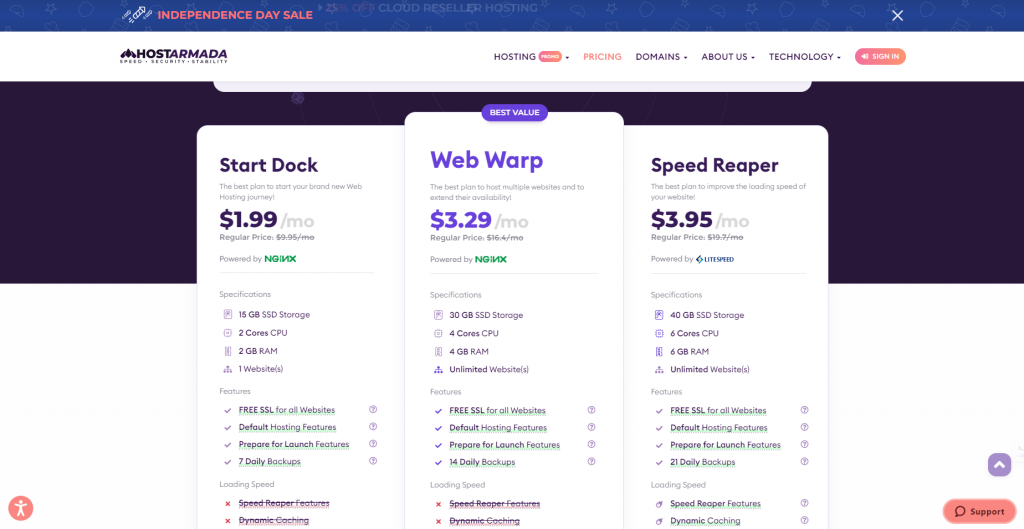This screenshot has width=1024, height=529.
Task: Expand the Hosting menu
Action: (531, 57)
